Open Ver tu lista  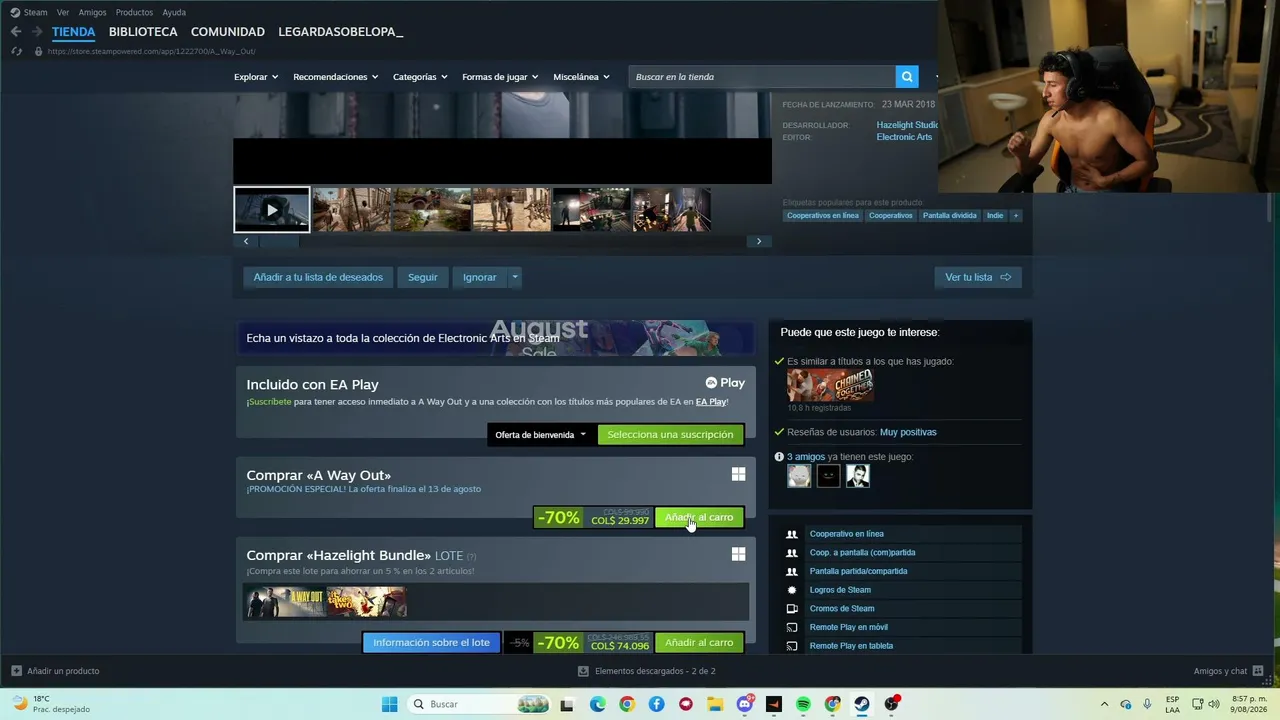point(978,277)
